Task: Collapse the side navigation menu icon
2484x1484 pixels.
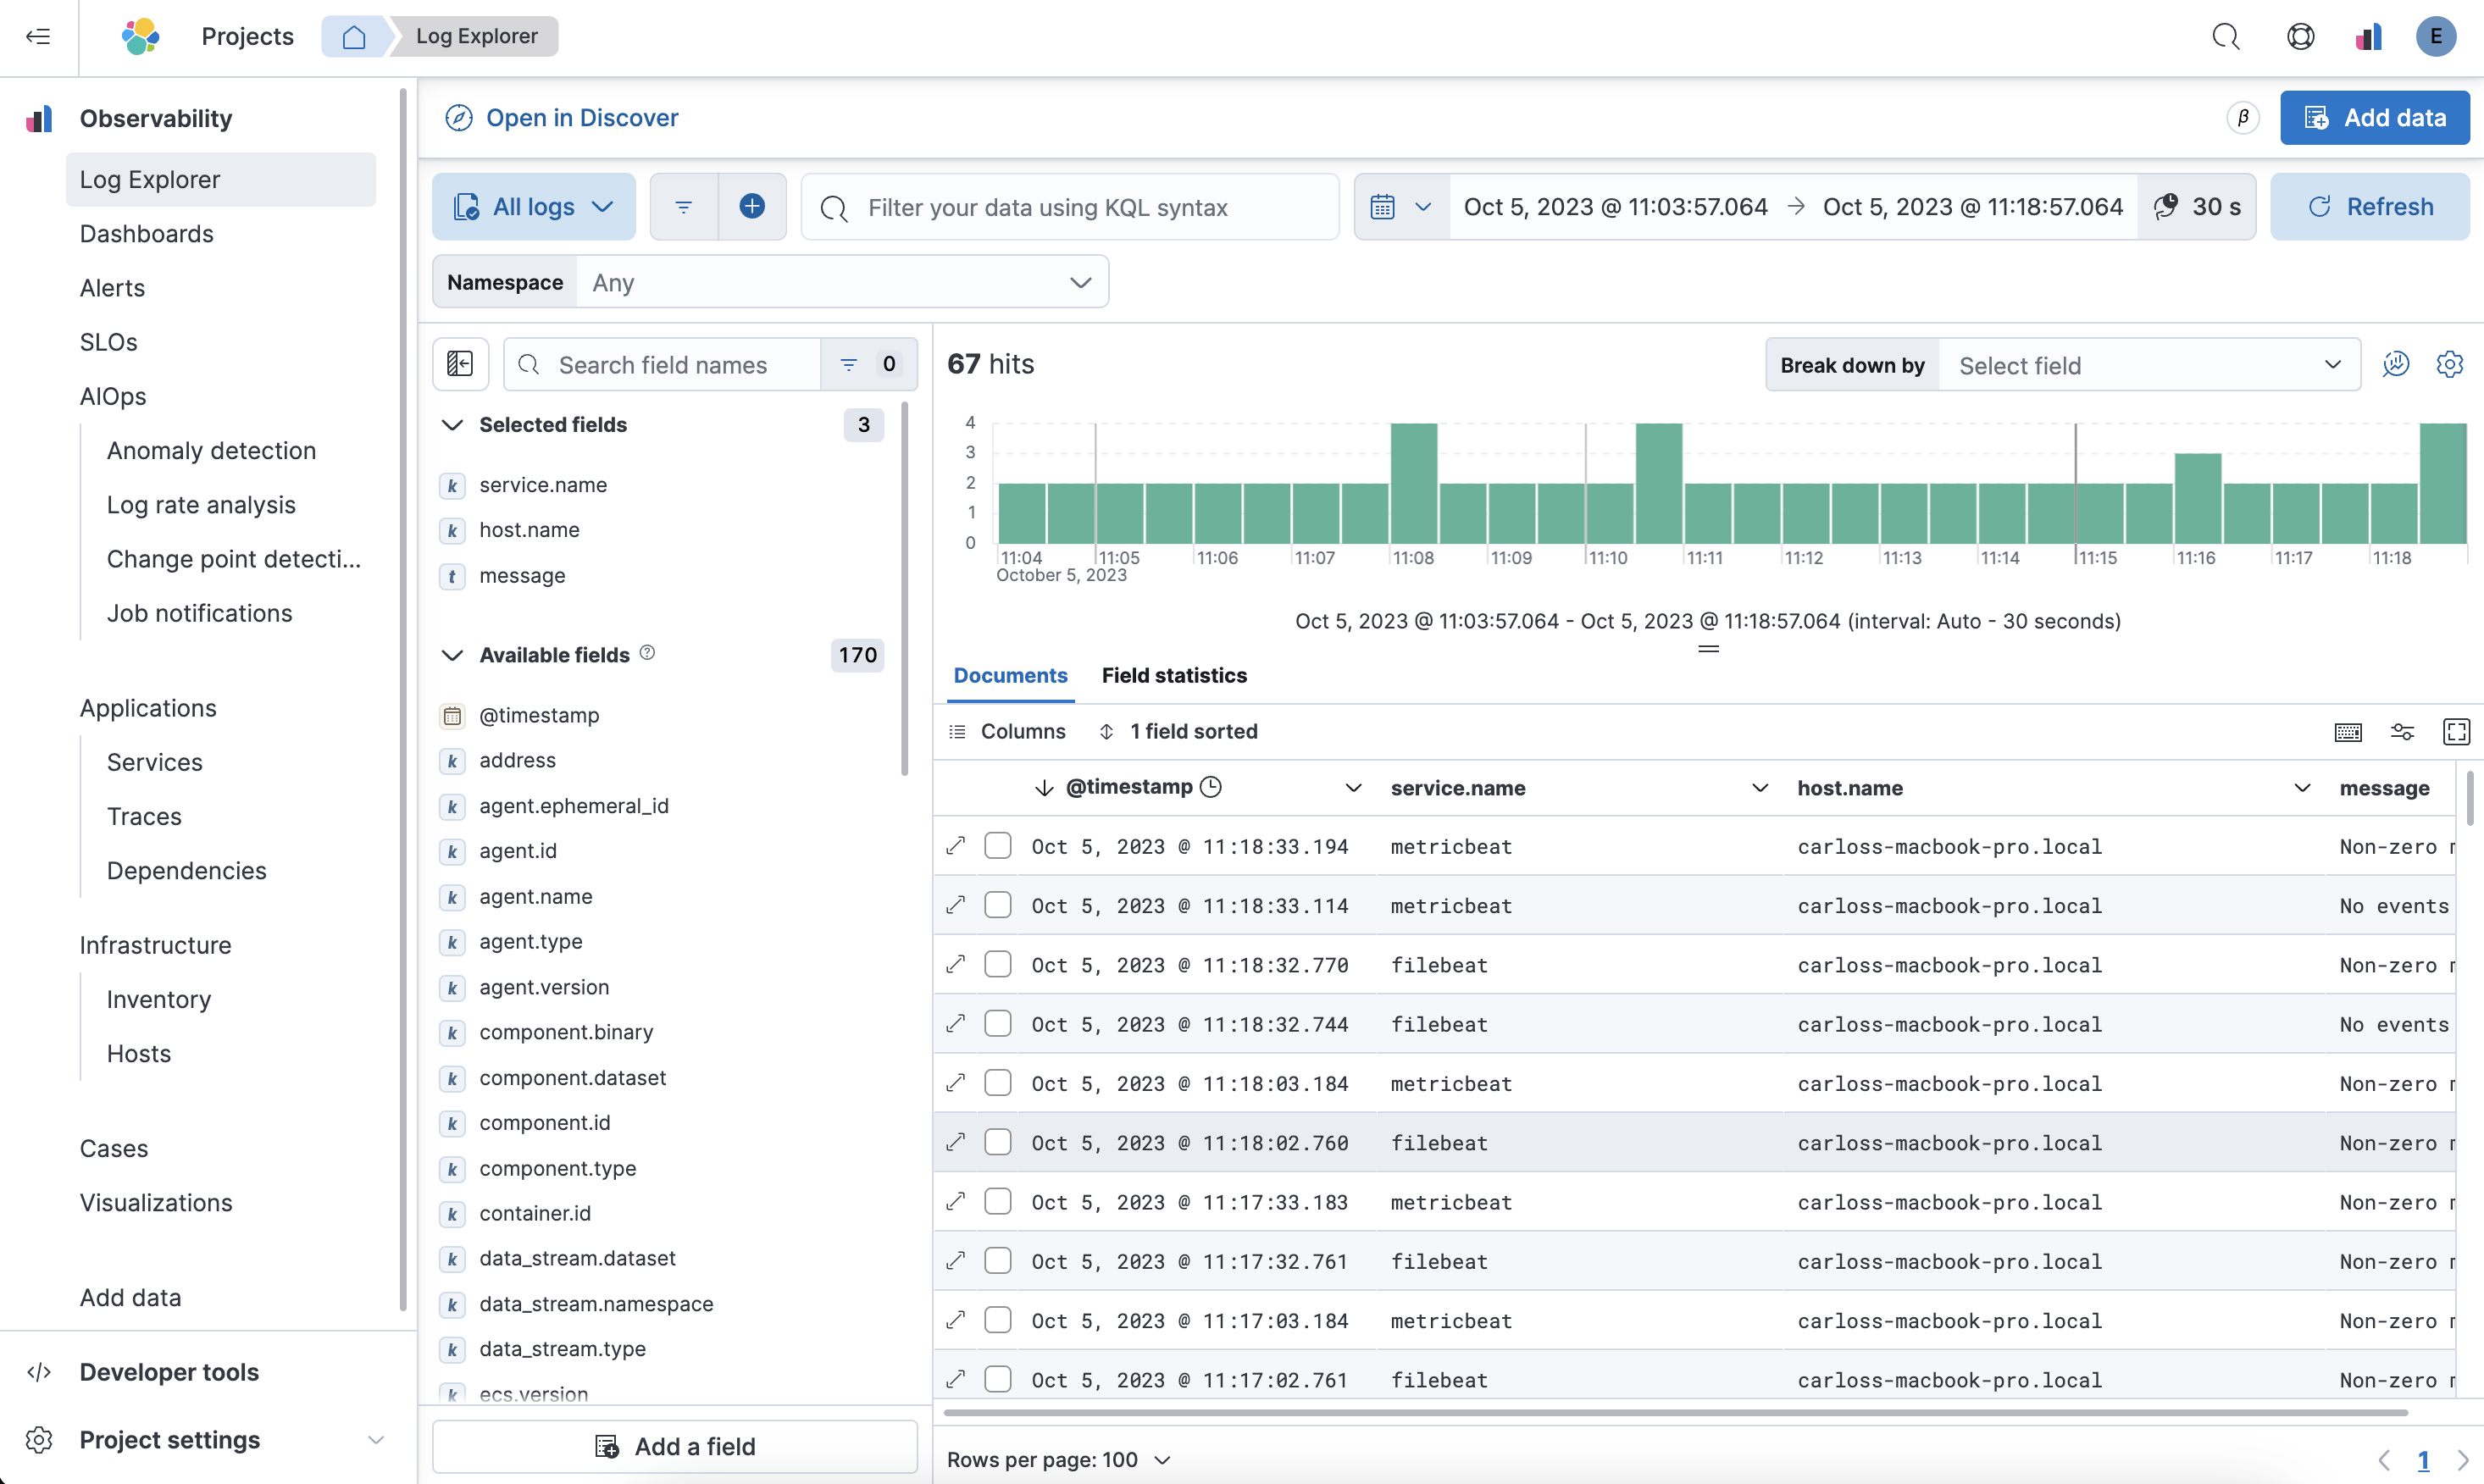Action: (38, 37)
